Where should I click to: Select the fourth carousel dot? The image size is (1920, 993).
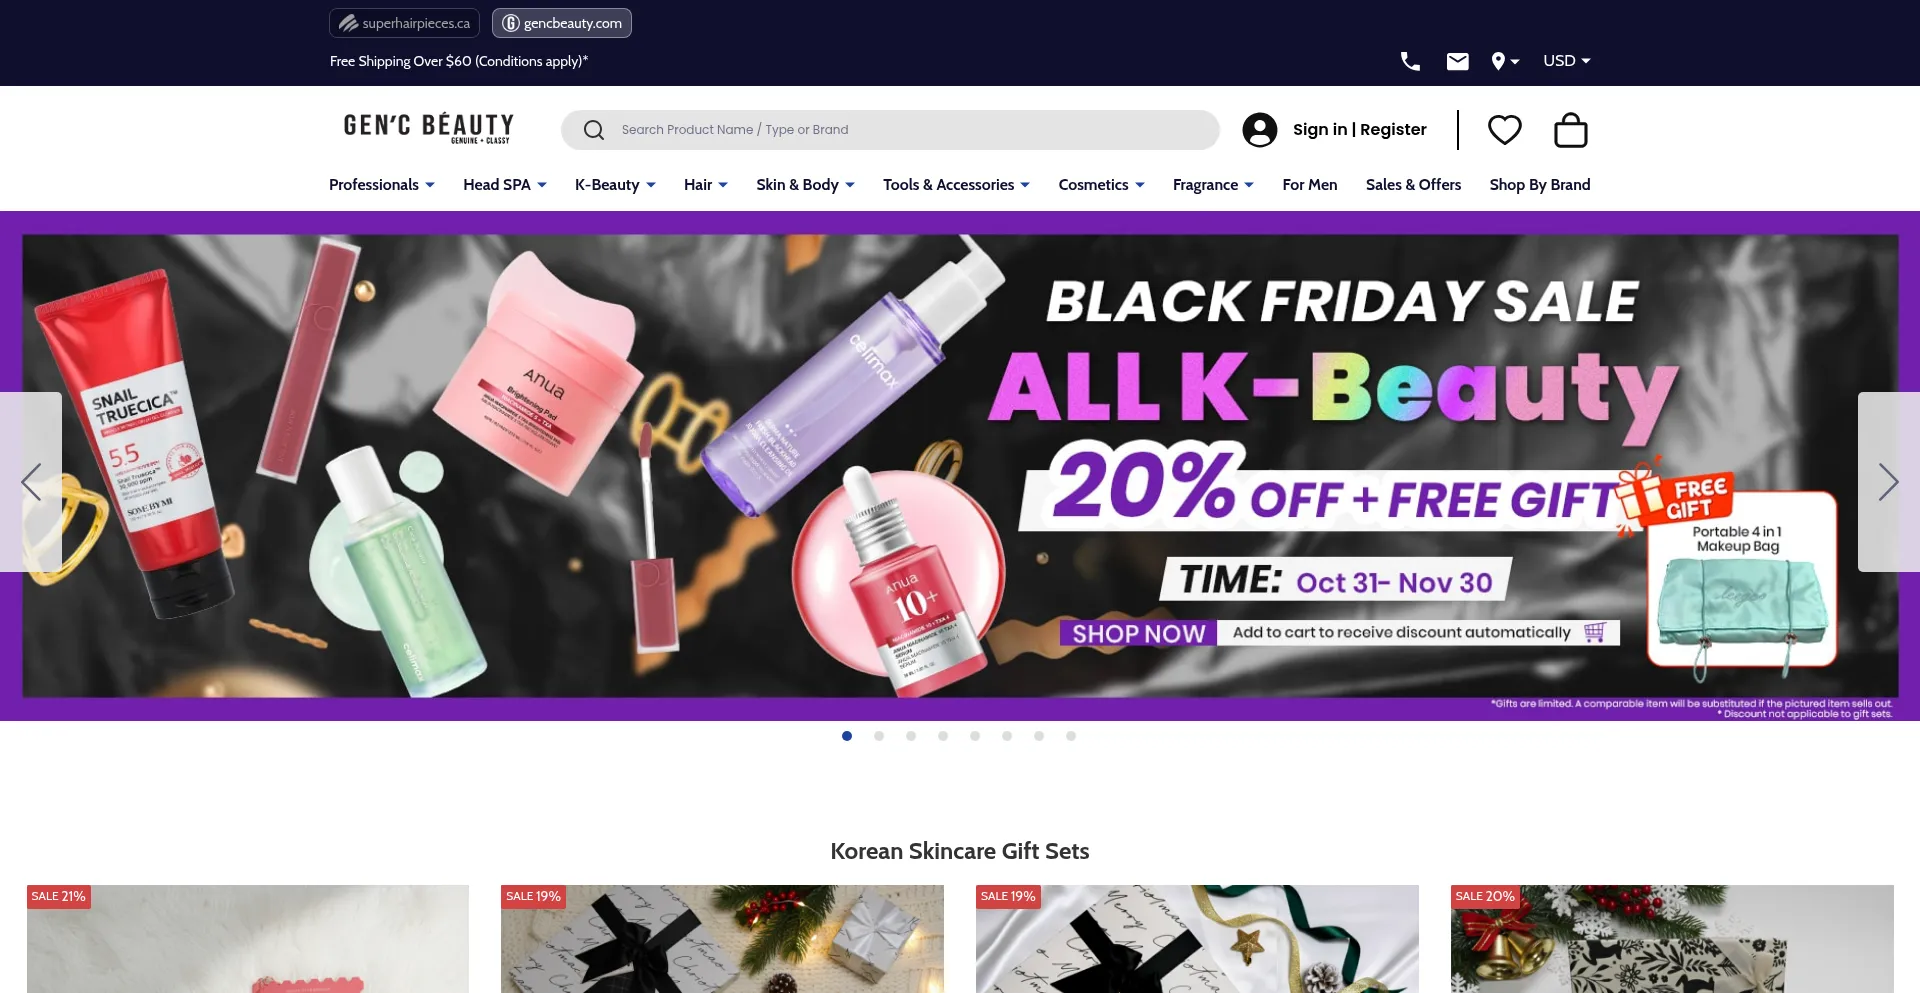pos(943,736)
